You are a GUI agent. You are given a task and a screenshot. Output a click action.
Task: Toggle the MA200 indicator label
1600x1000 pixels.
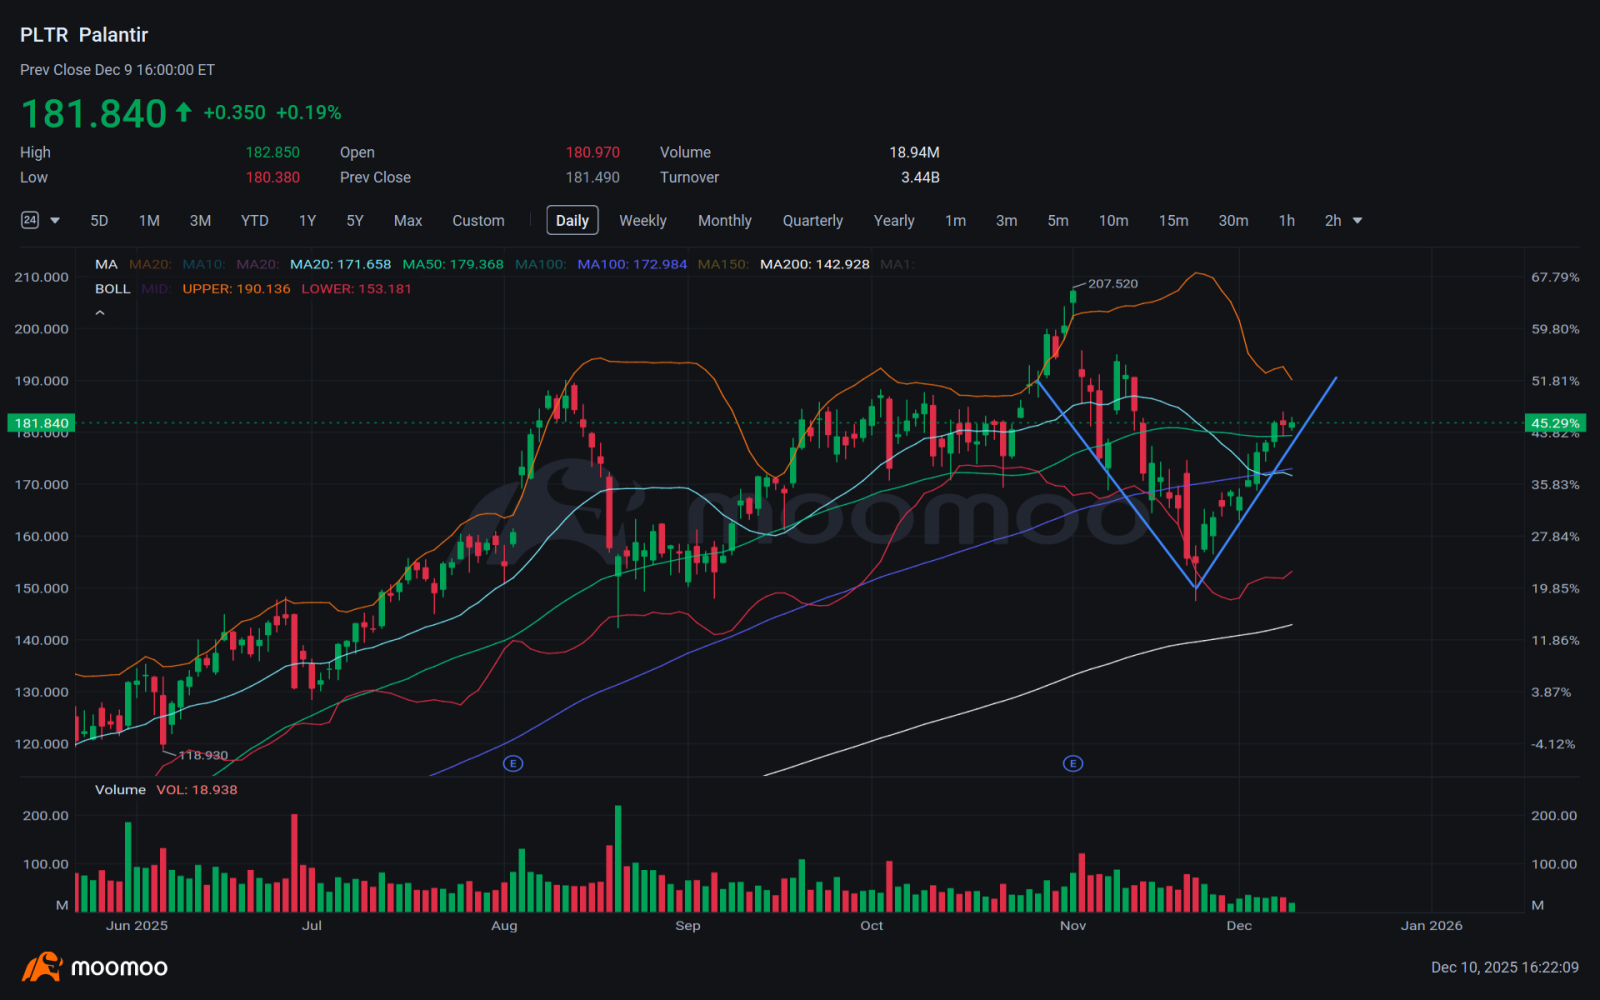point(815,264)
